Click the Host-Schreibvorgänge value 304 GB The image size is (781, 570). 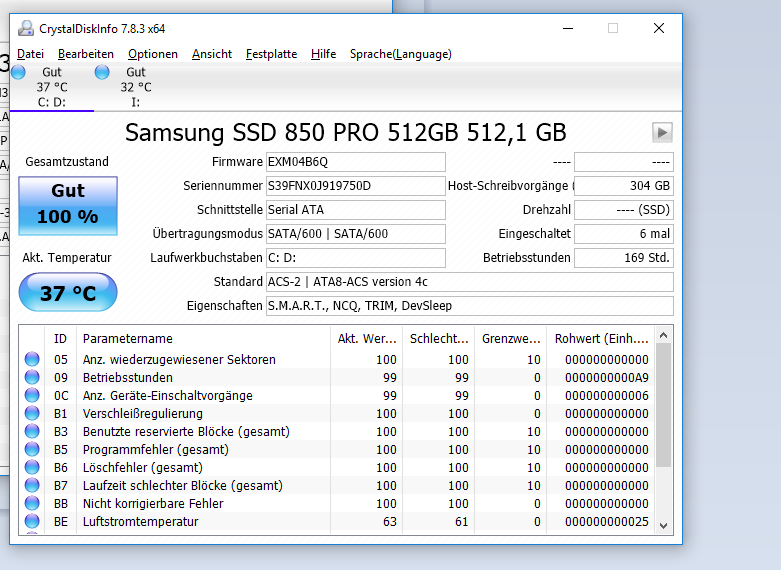pos(624,186)
